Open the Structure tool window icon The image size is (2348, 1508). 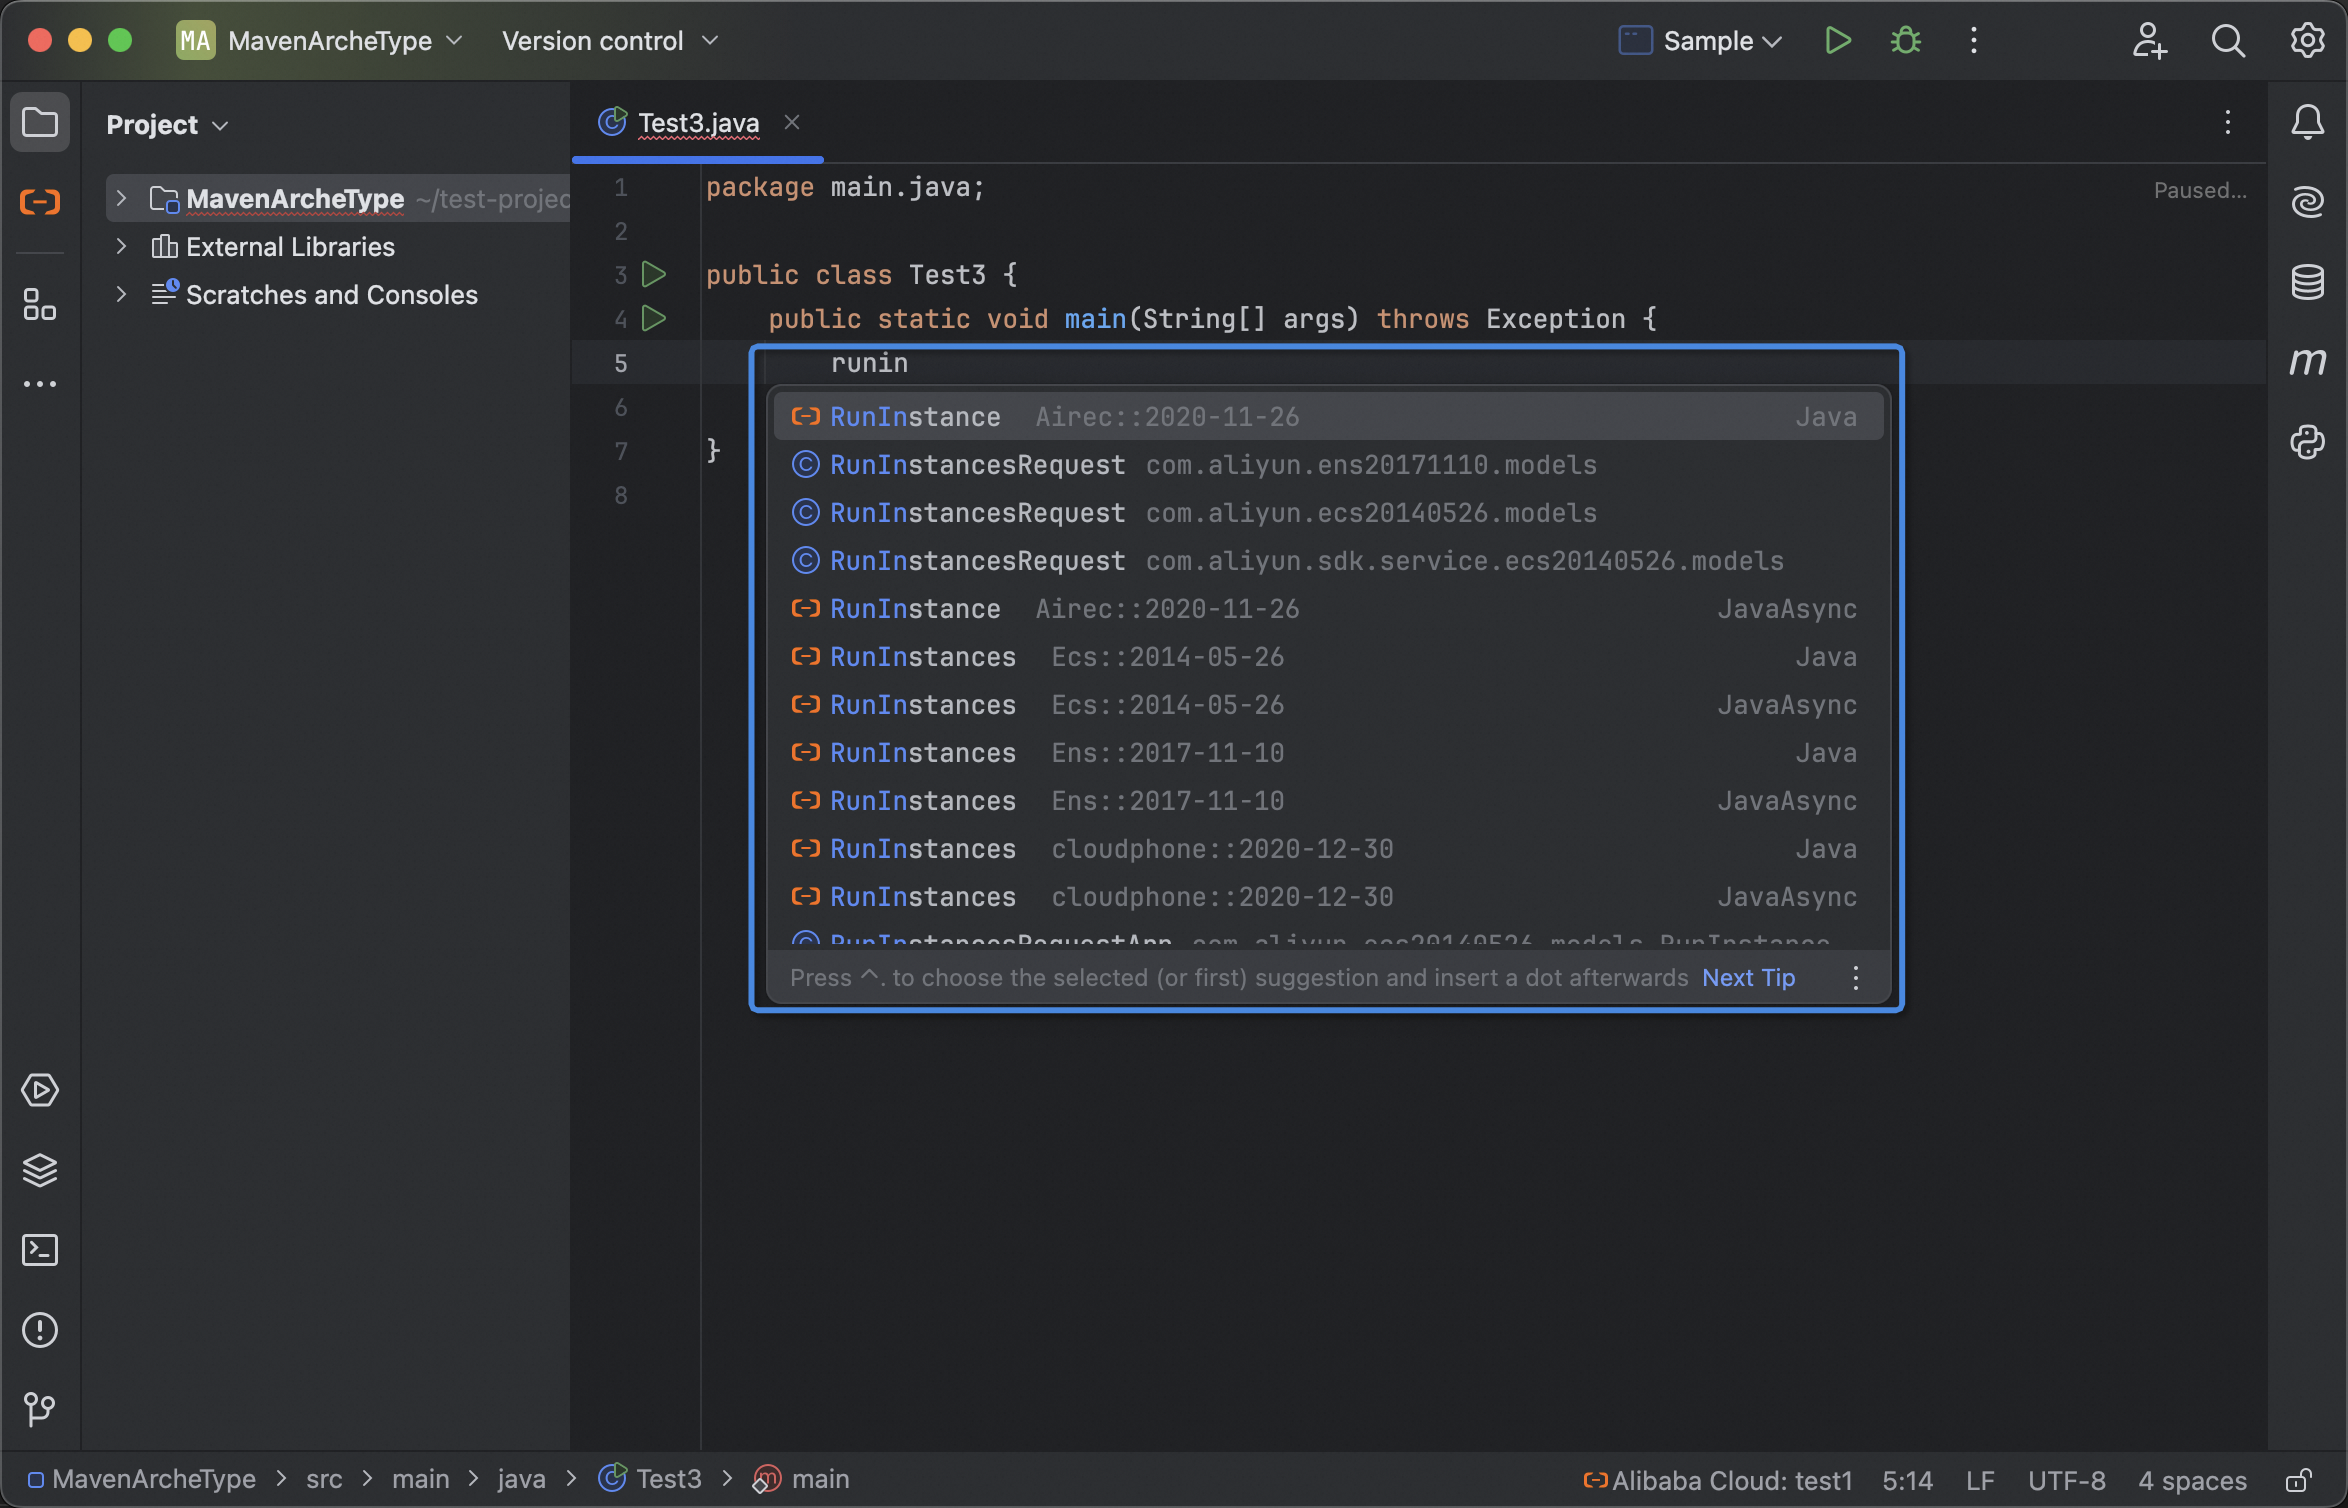(40, 305)
